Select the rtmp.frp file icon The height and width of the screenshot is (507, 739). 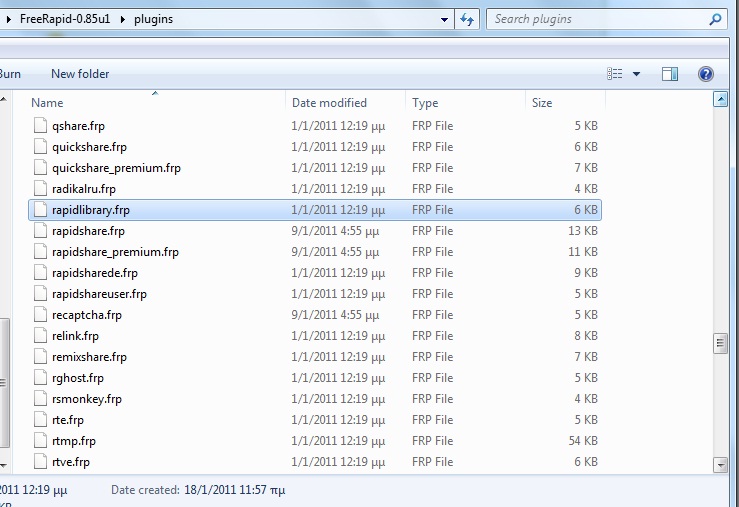(x=40, y=441)
